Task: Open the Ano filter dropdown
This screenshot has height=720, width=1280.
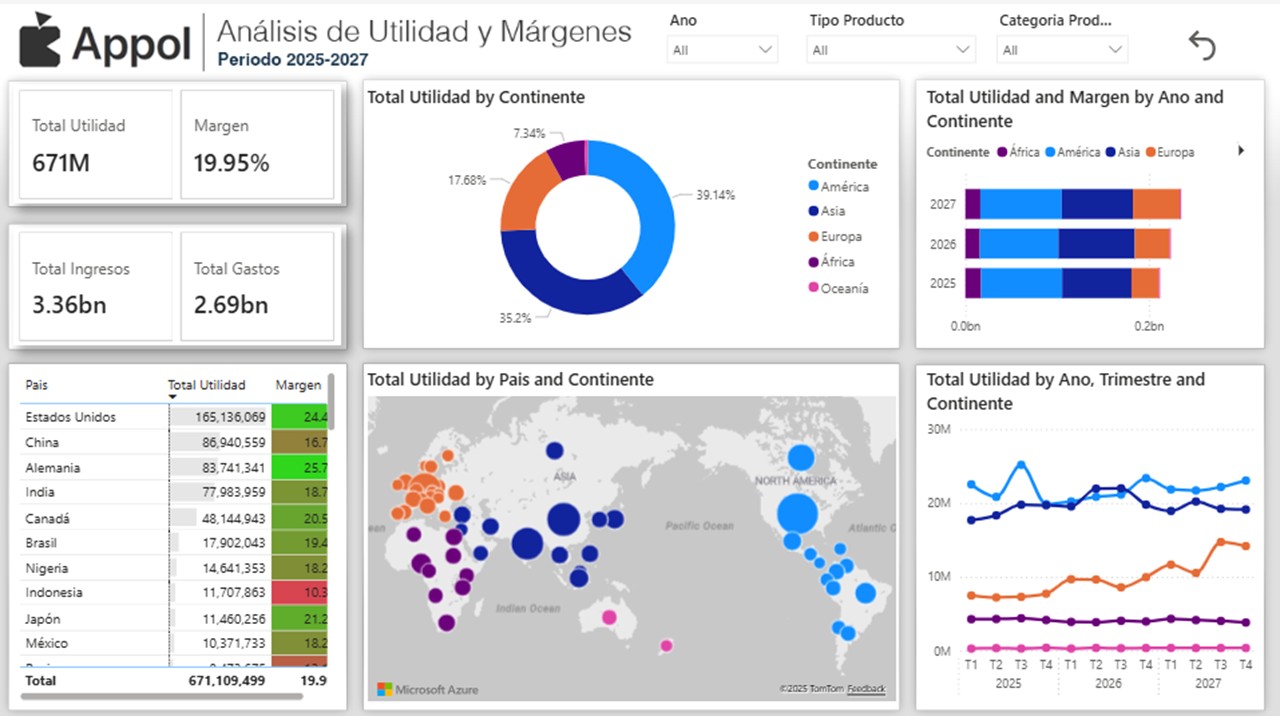Action: [766, 48]
